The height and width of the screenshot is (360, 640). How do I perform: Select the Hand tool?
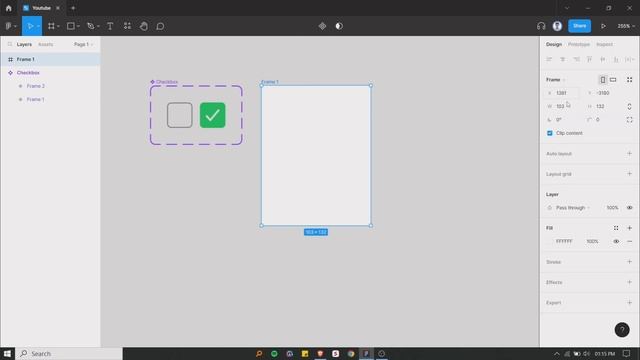coord(144,26)
